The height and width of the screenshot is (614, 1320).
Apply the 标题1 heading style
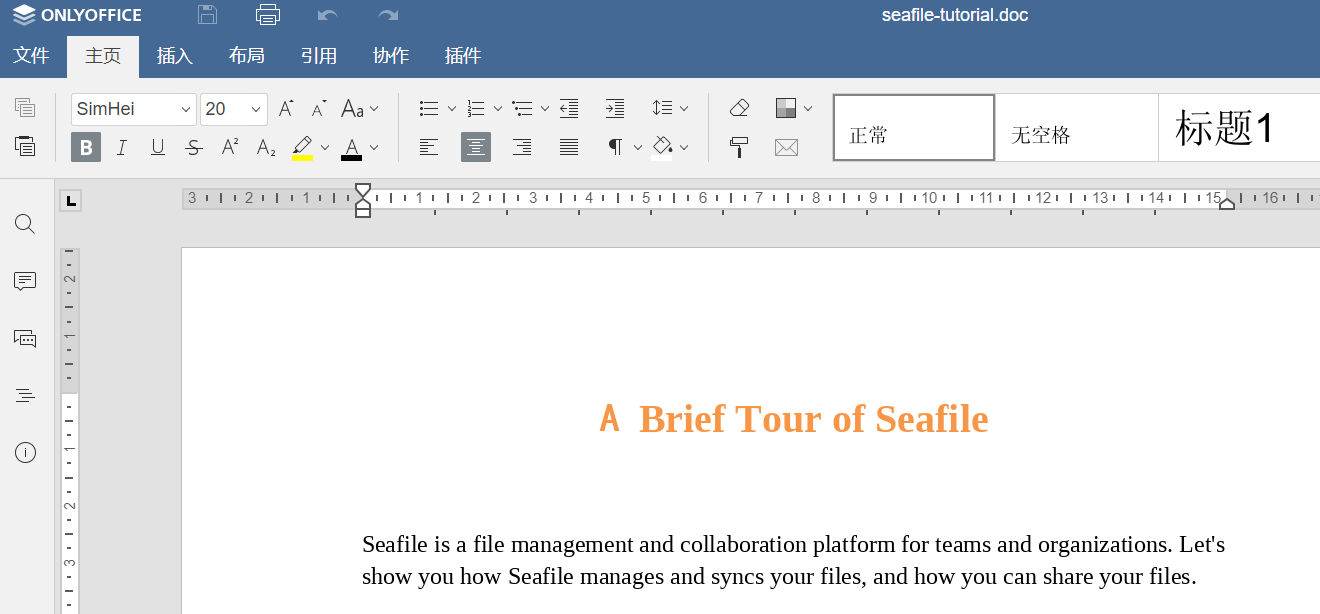point(1239,128)
